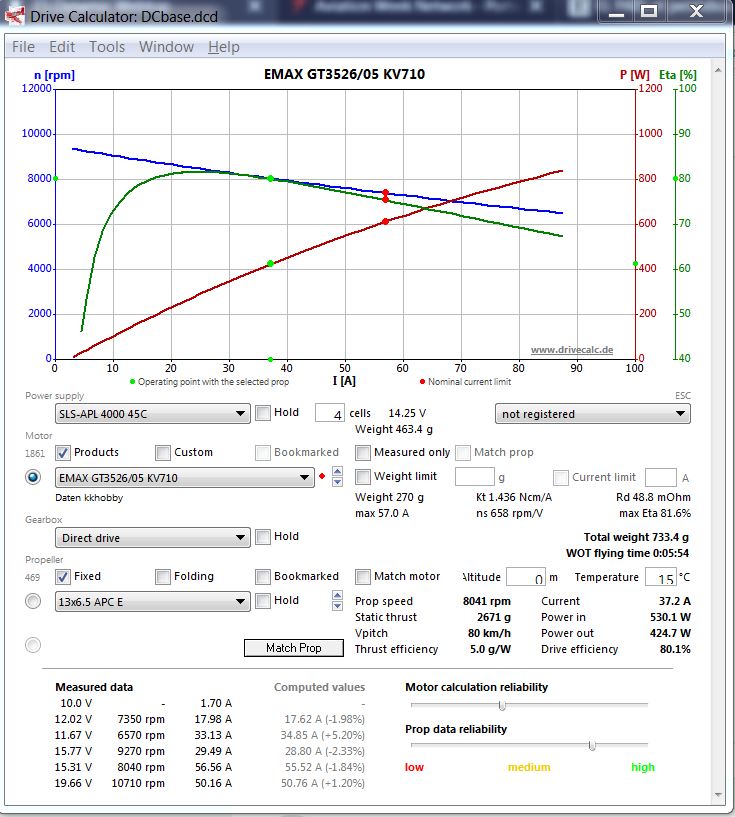Click the propeller stepper down arrow
Viewport: 735px width, 817px height.
(x=337, y=606)
